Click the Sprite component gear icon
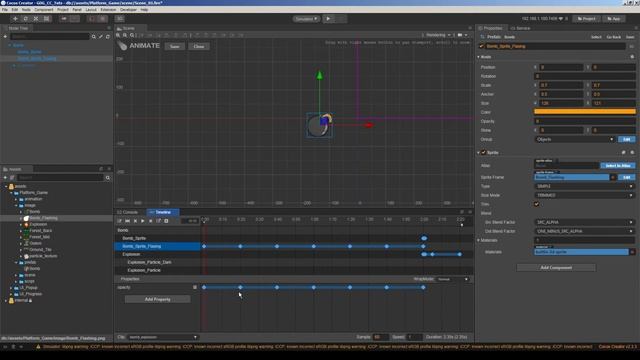The image size is (640, 360). click(x=632, y=152)
